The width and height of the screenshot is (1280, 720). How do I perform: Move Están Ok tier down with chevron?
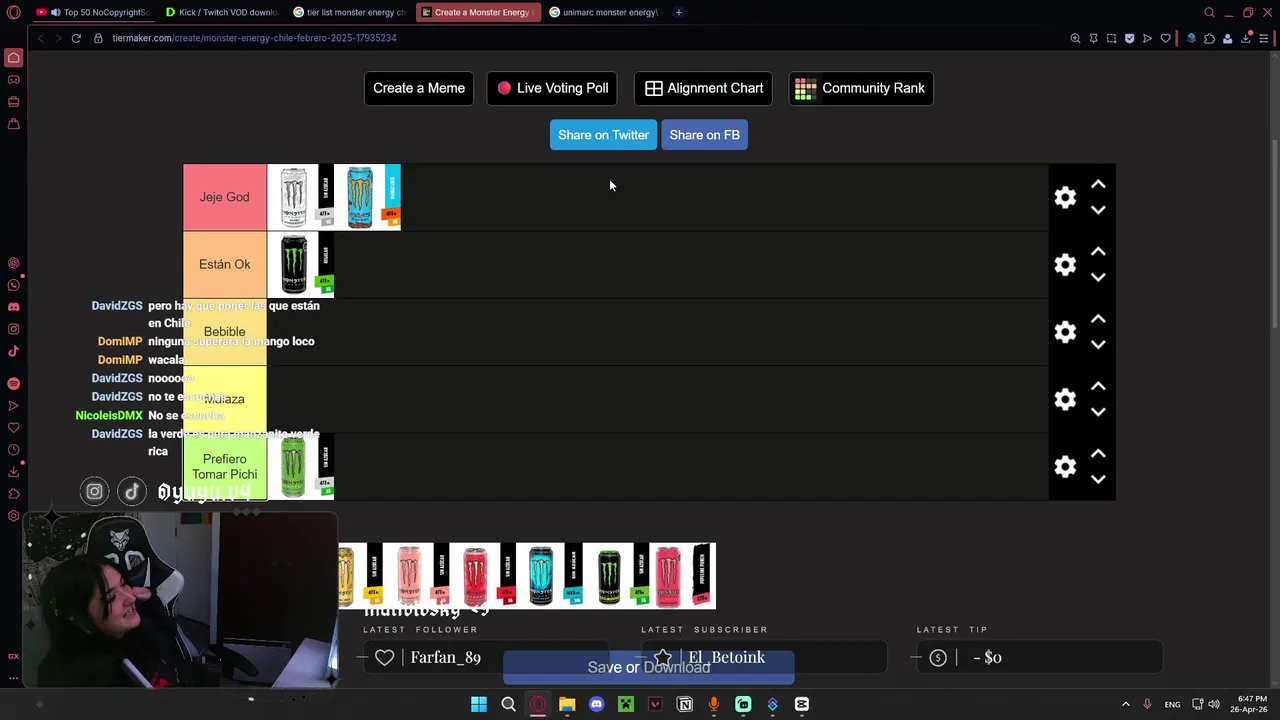(1098, 277)
